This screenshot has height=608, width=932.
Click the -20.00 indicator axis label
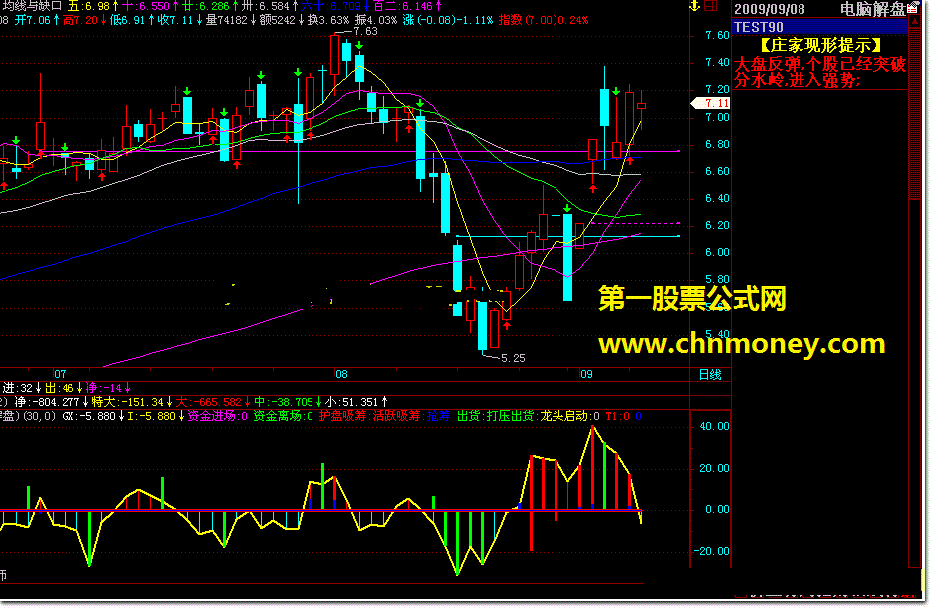point(711,551)
